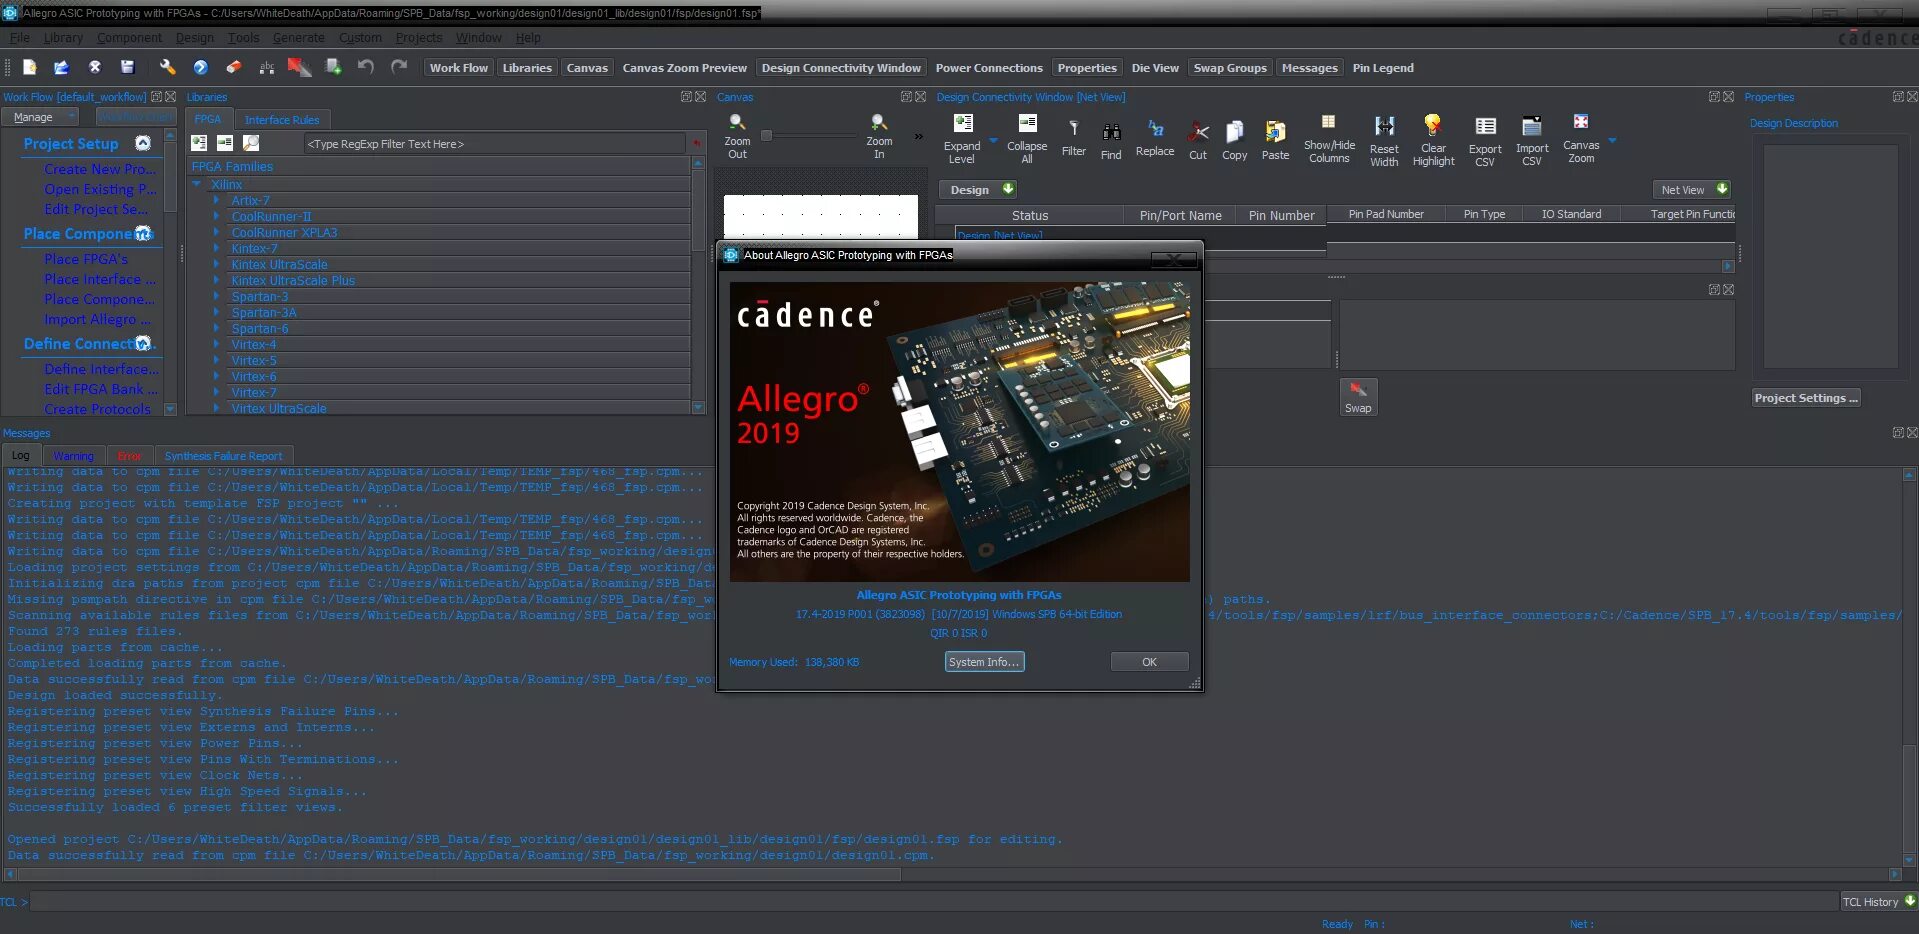The image size is (1919, 934).
Task: Toggle the Work Flow panel button
Action: (459, 68)
